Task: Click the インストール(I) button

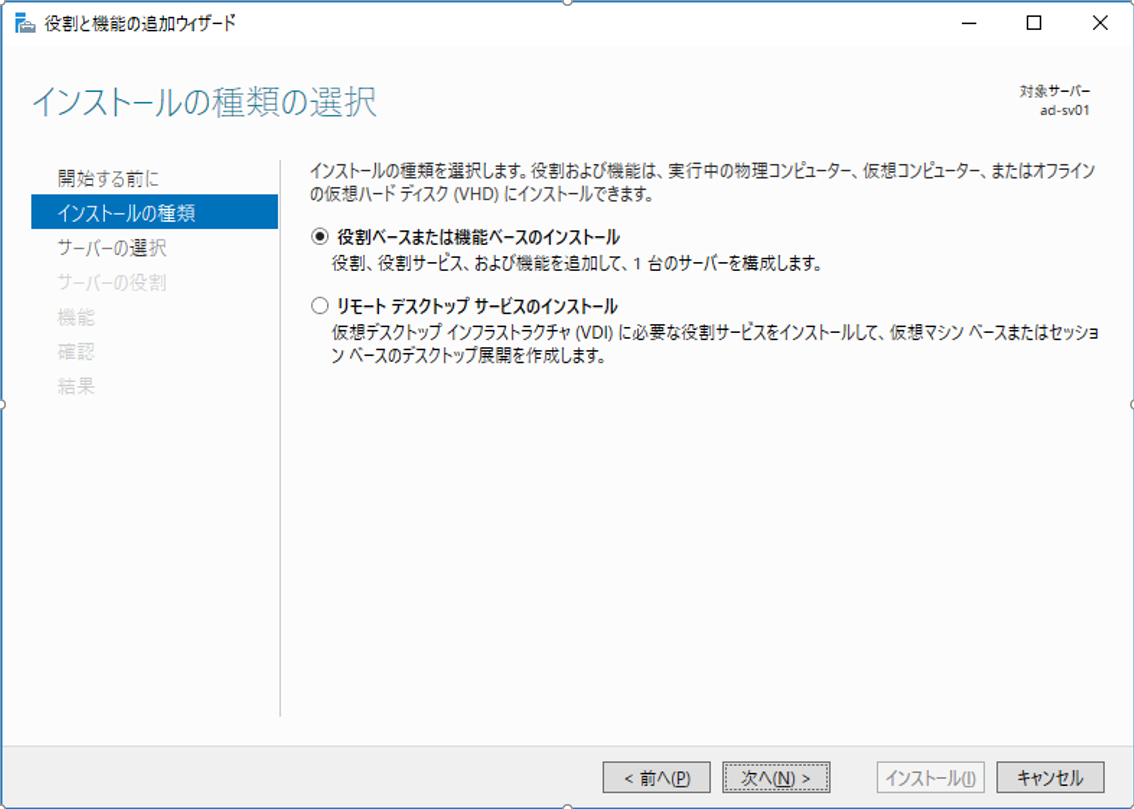Action: (x=930, y=776)
